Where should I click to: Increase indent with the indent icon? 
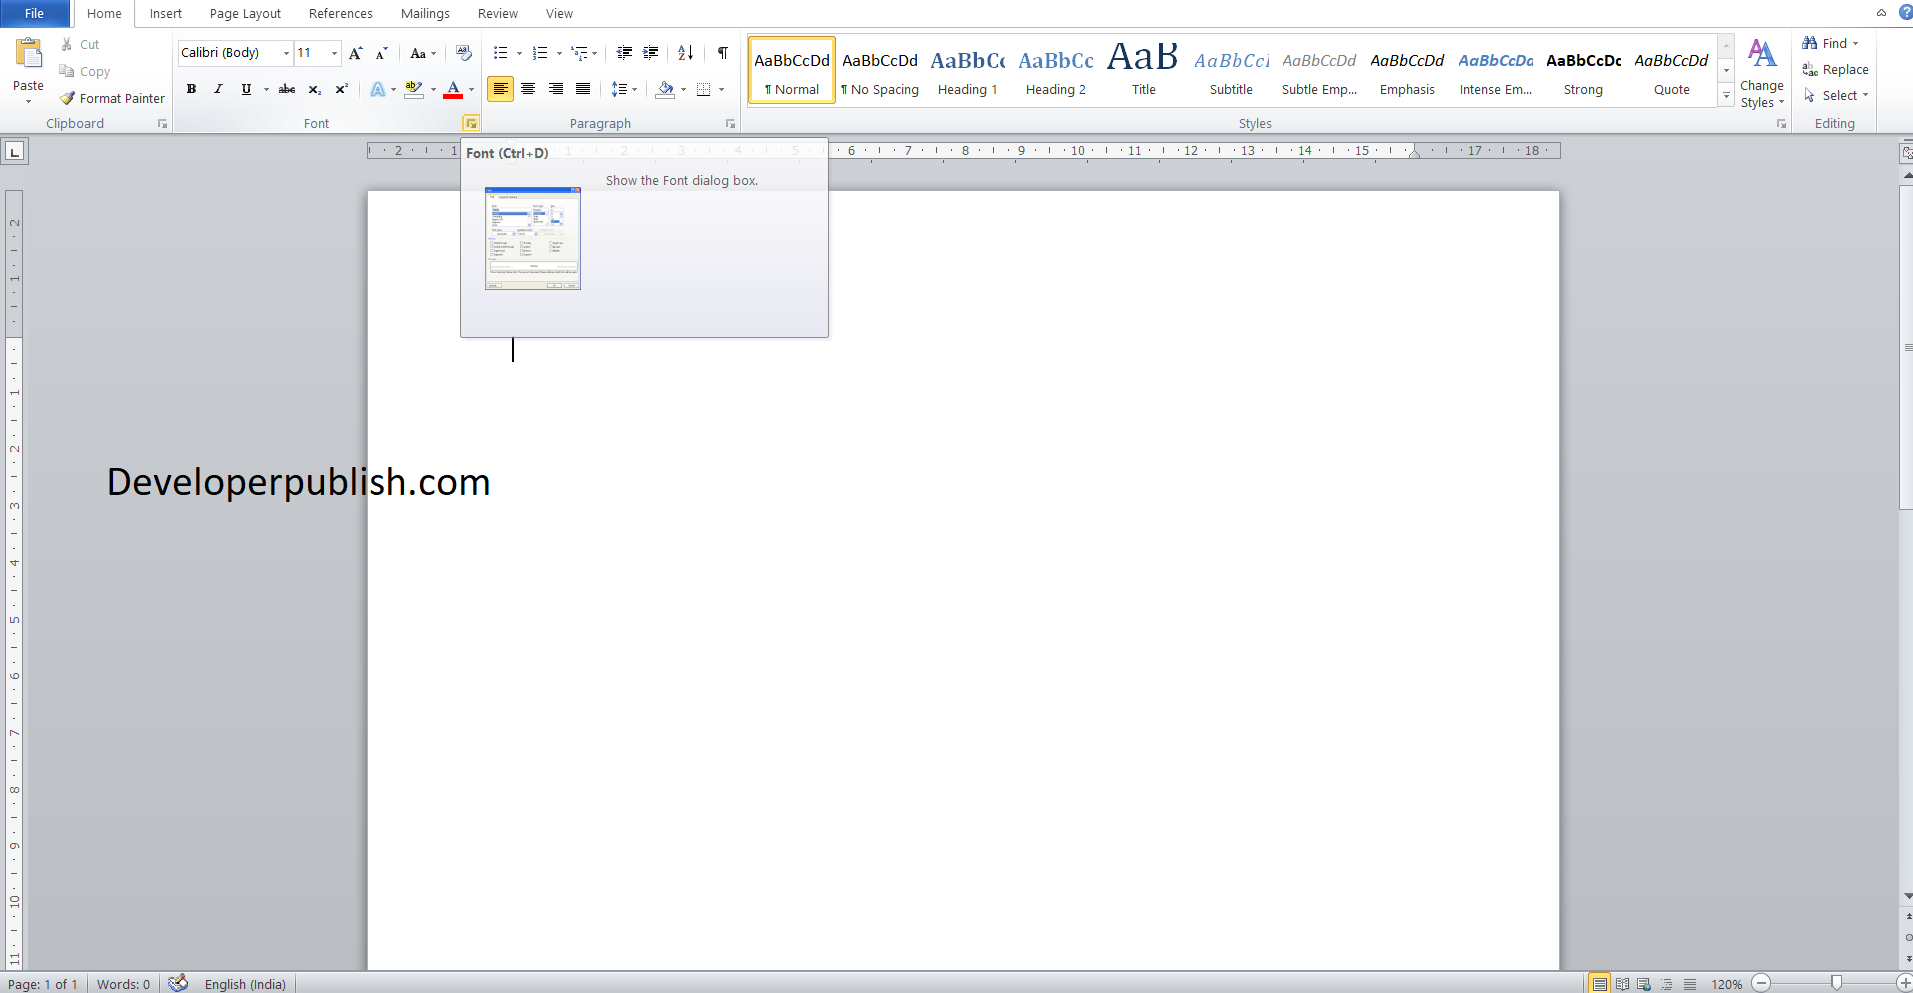(650, 53)
